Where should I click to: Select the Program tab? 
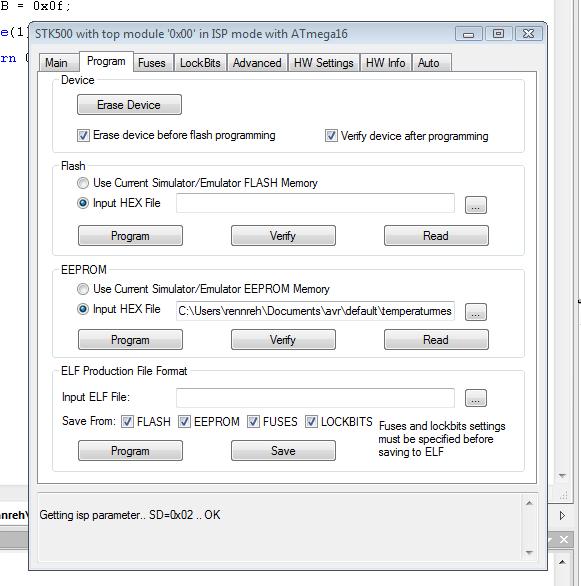point(106,61)
